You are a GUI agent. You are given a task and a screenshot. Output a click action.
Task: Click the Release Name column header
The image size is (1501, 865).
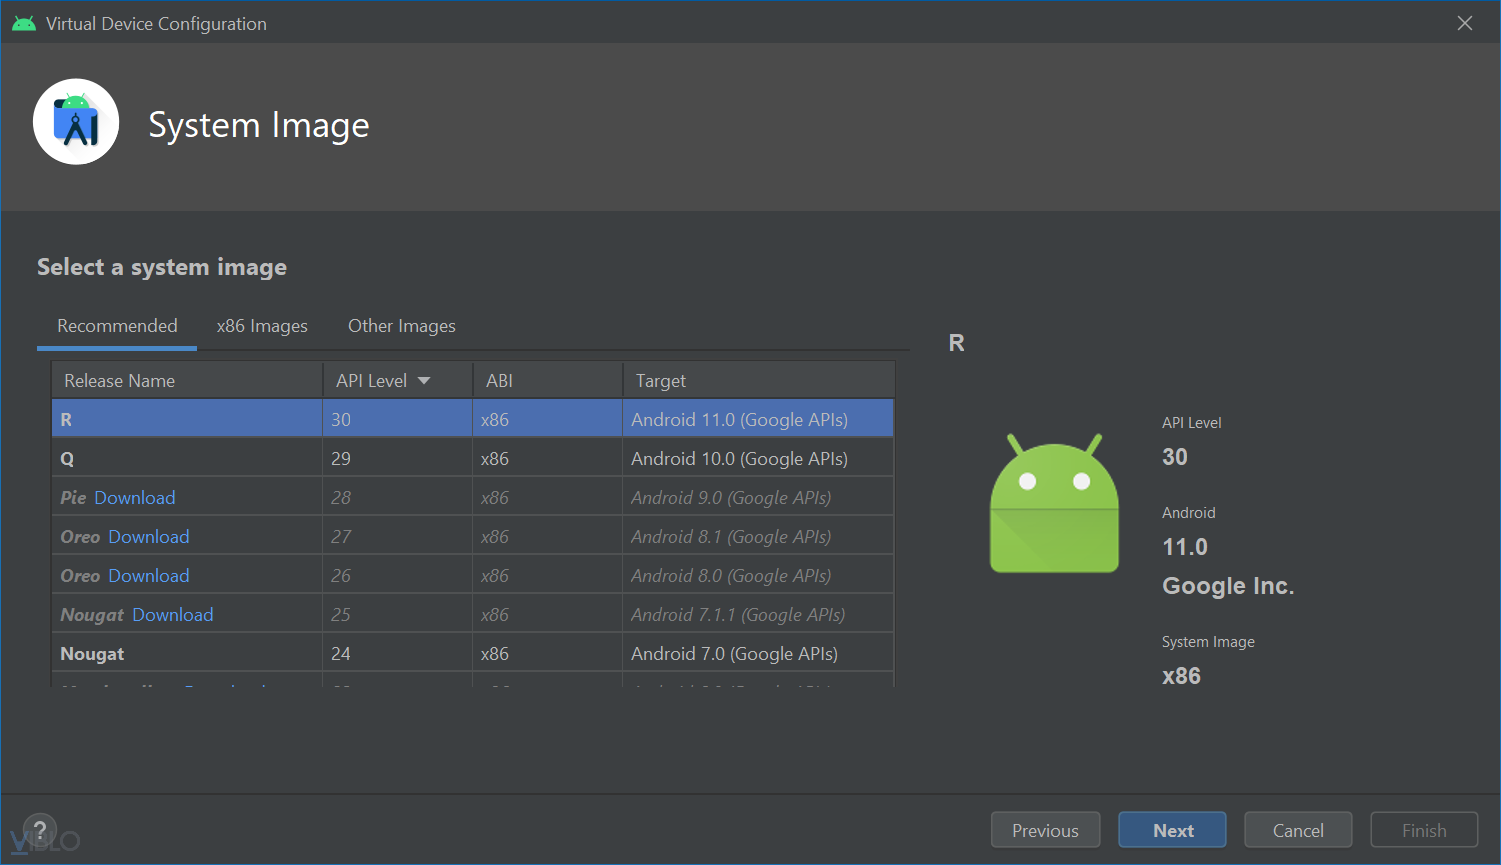pyautogui.click(x=120, y=381)
